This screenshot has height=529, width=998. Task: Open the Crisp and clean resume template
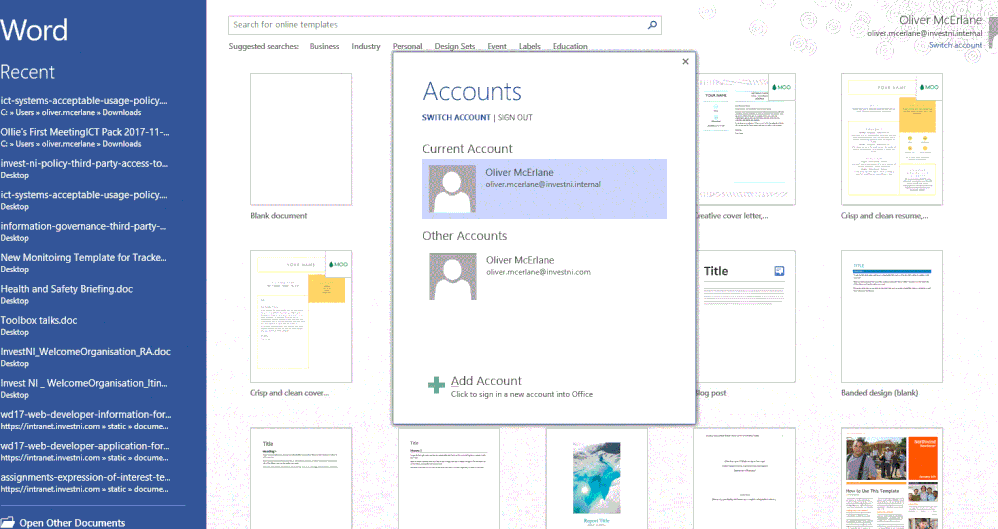(x=892, y=139)
